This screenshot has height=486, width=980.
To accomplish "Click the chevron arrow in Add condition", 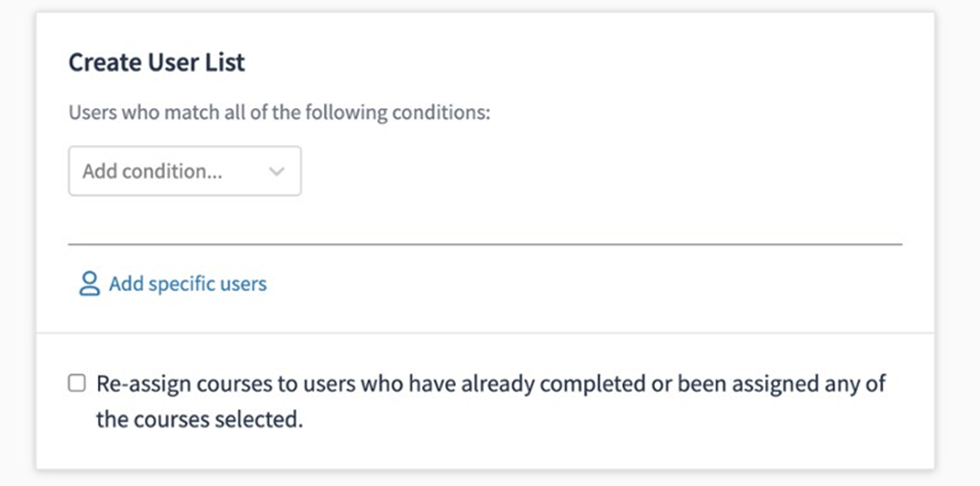I will [277, 172].
